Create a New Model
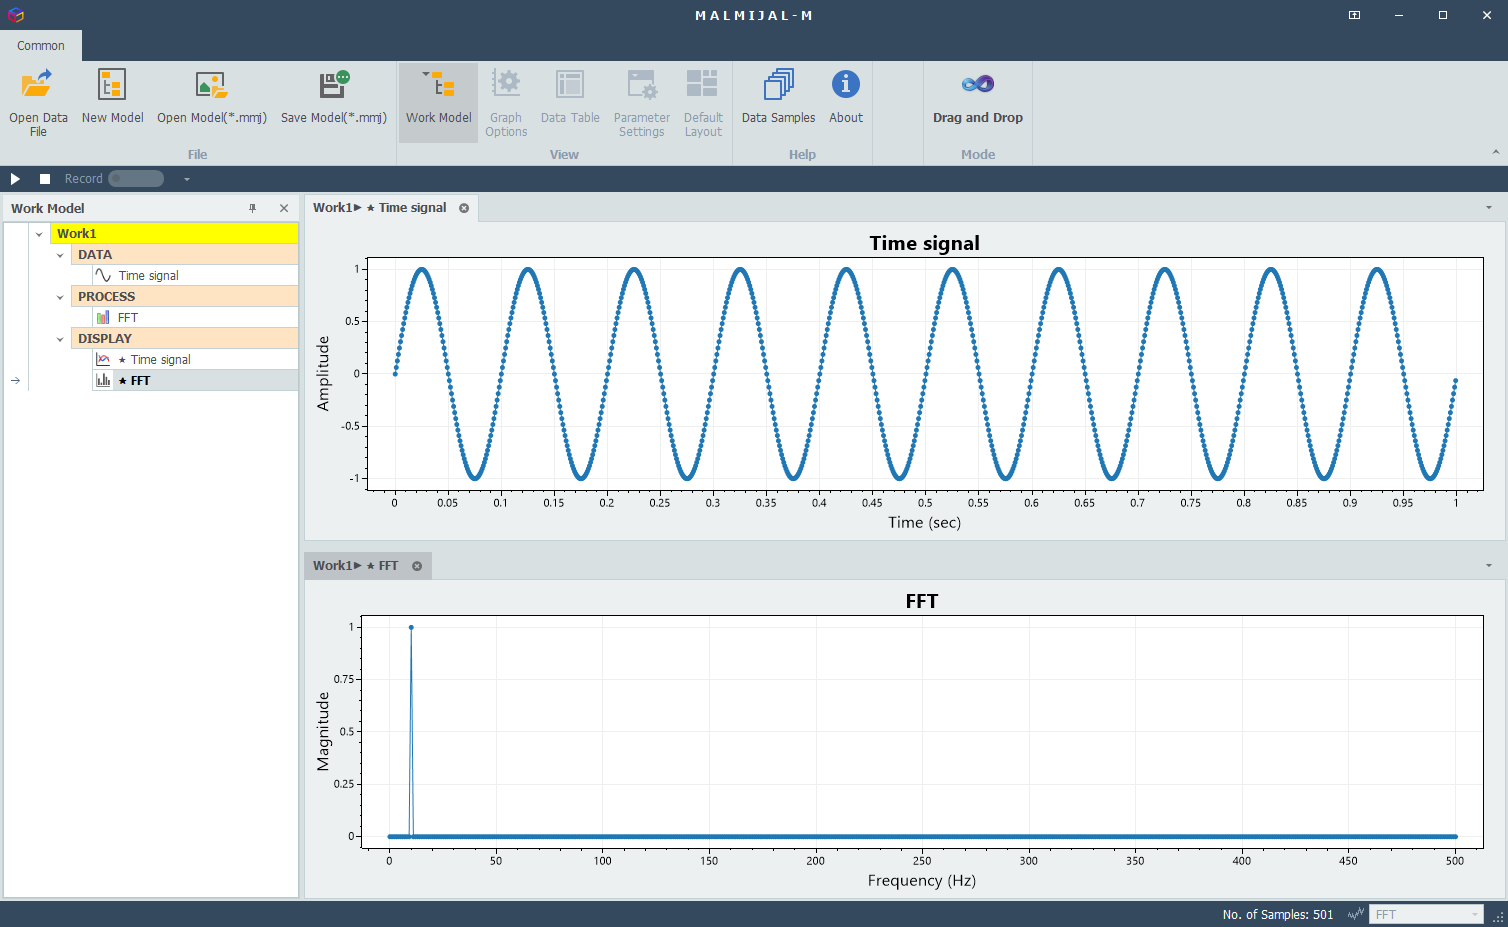Viewport: 1508px width, 927px height. (112, 102)
